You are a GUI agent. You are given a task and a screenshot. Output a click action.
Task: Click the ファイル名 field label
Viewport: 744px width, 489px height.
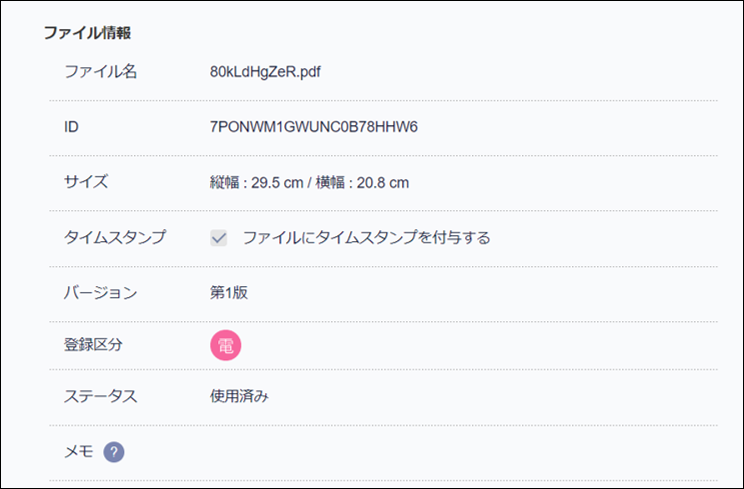pyautogui.click(x=100, y=72)
